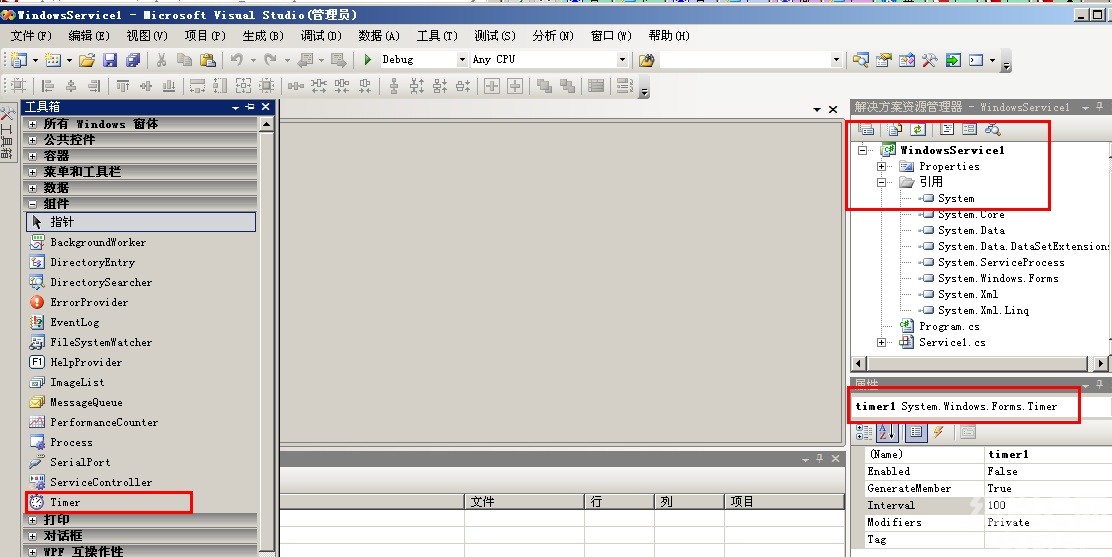Open the Any CPU platform dropdown
This screenshot has height=557, width=1112.
coord(623,60)
